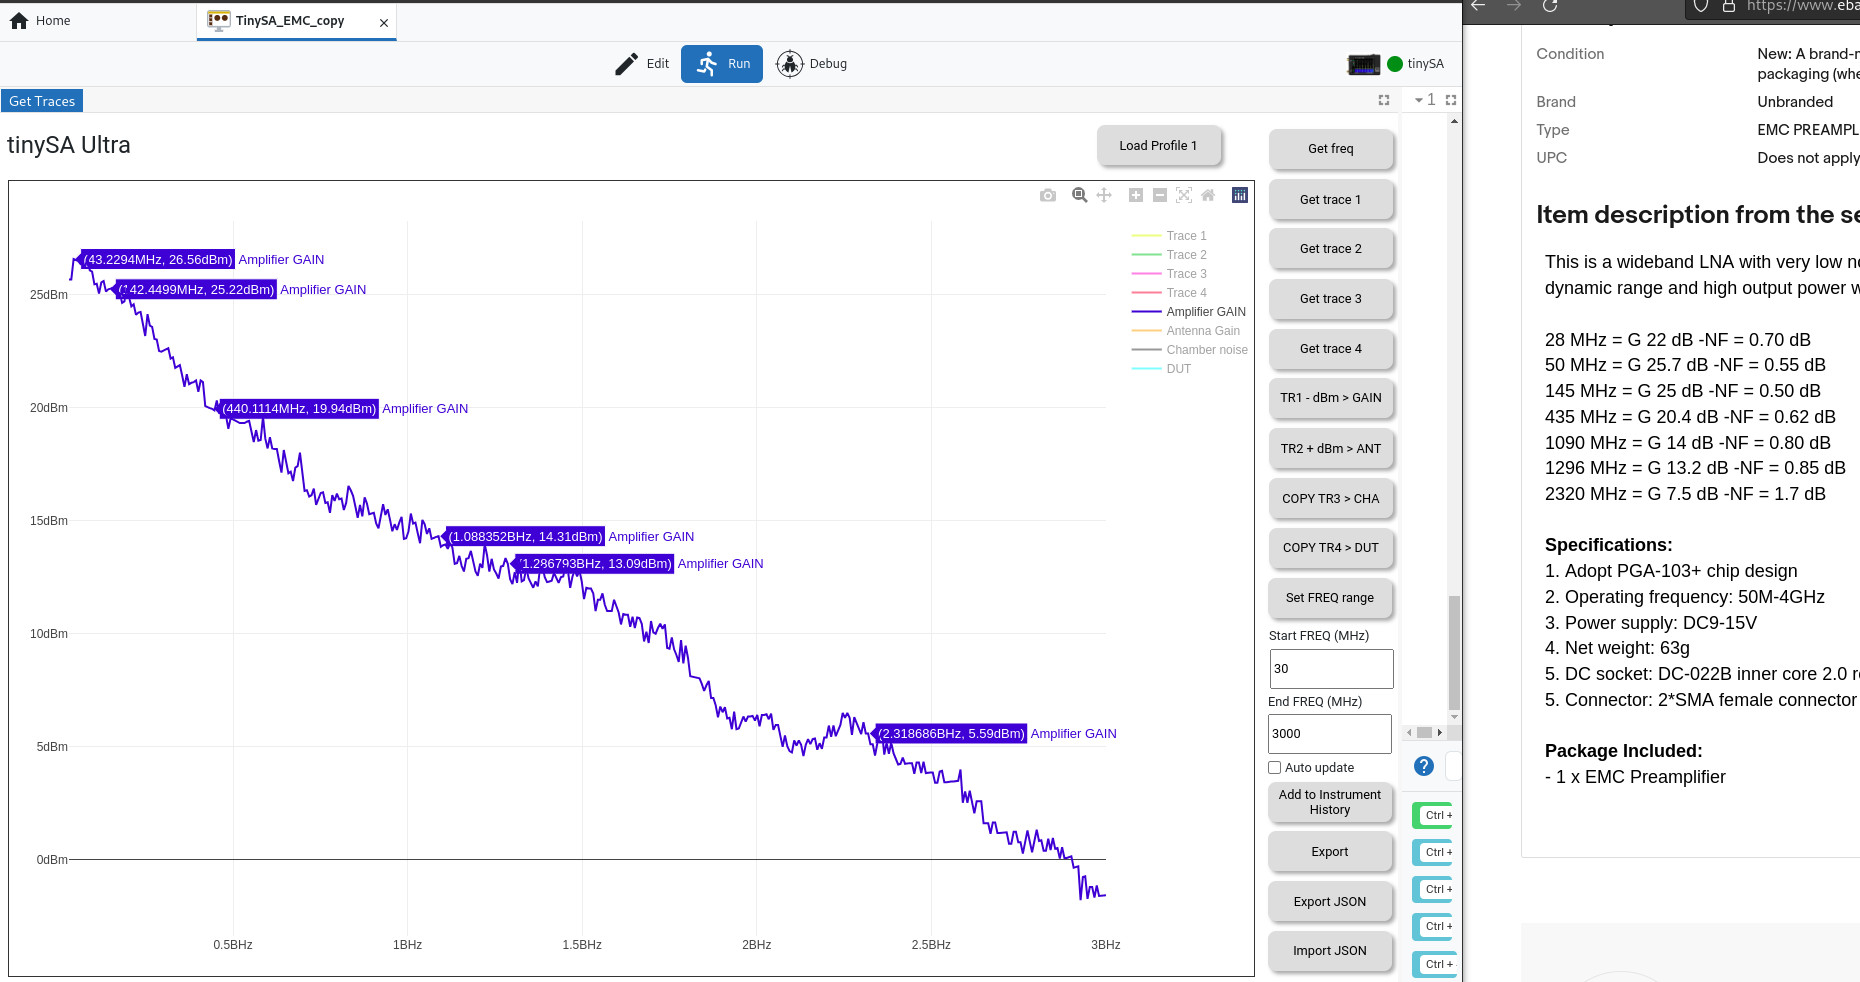Click the 440.1114MHz marker annotation

298,409
